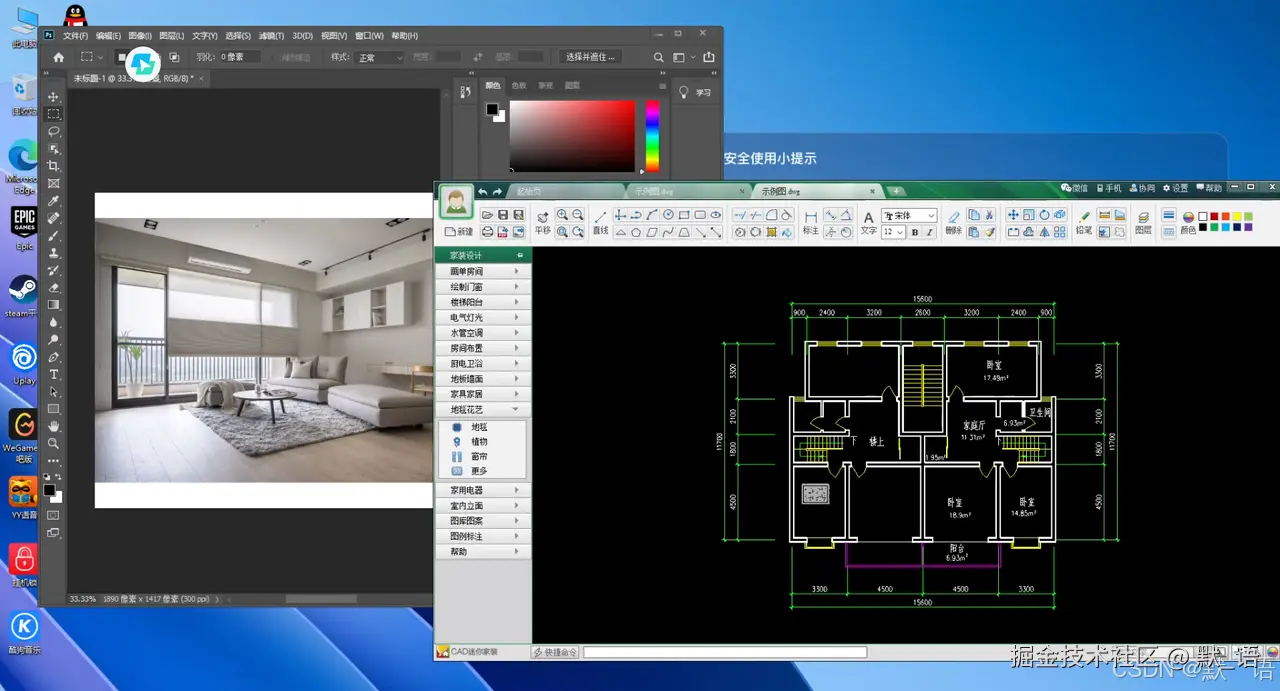Switch to the 色板 tab in Photoshop
Viewport: 1280px width, 691px height.
519,86
